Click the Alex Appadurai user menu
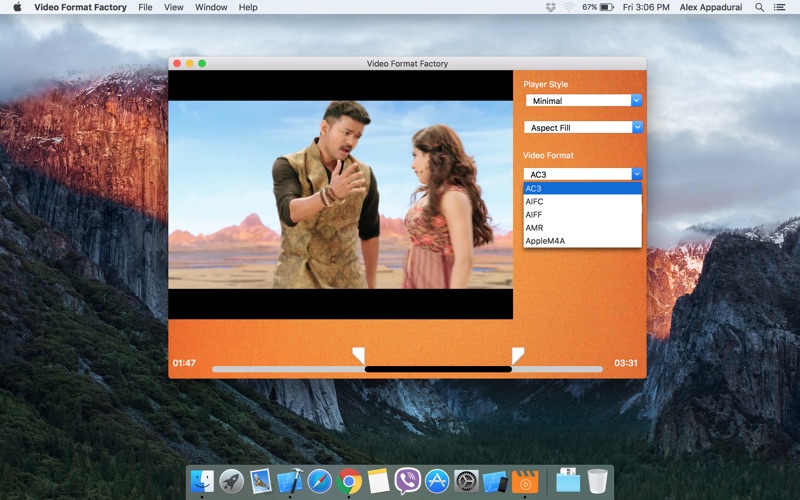Screen dimensions: 800x500 [x=711, y=7]
